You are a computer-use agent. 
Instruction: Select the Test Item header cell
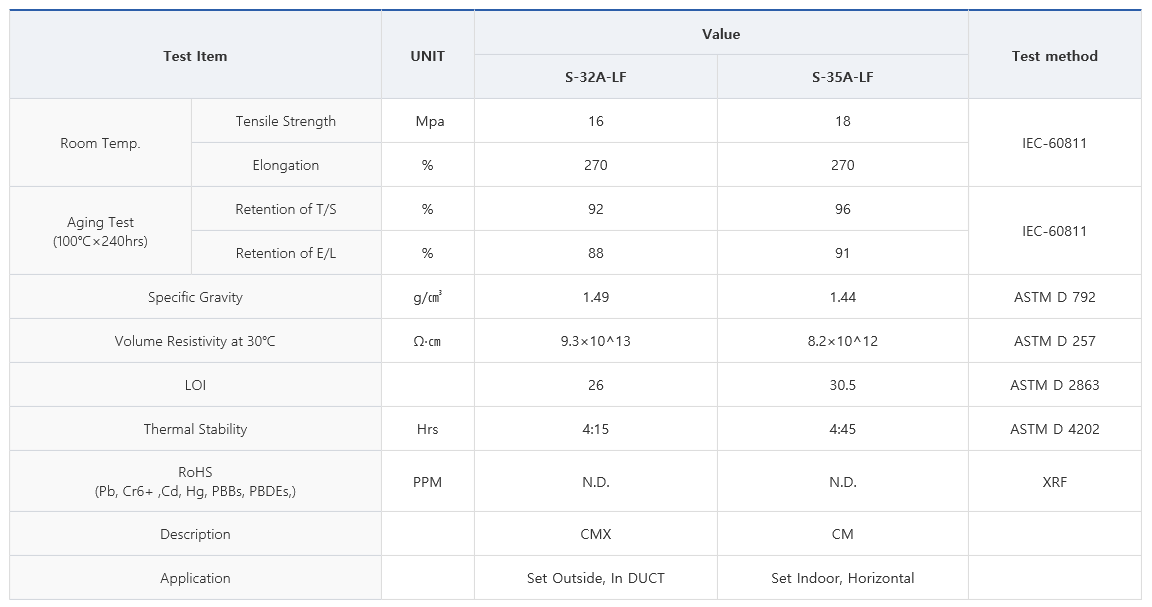195,55
